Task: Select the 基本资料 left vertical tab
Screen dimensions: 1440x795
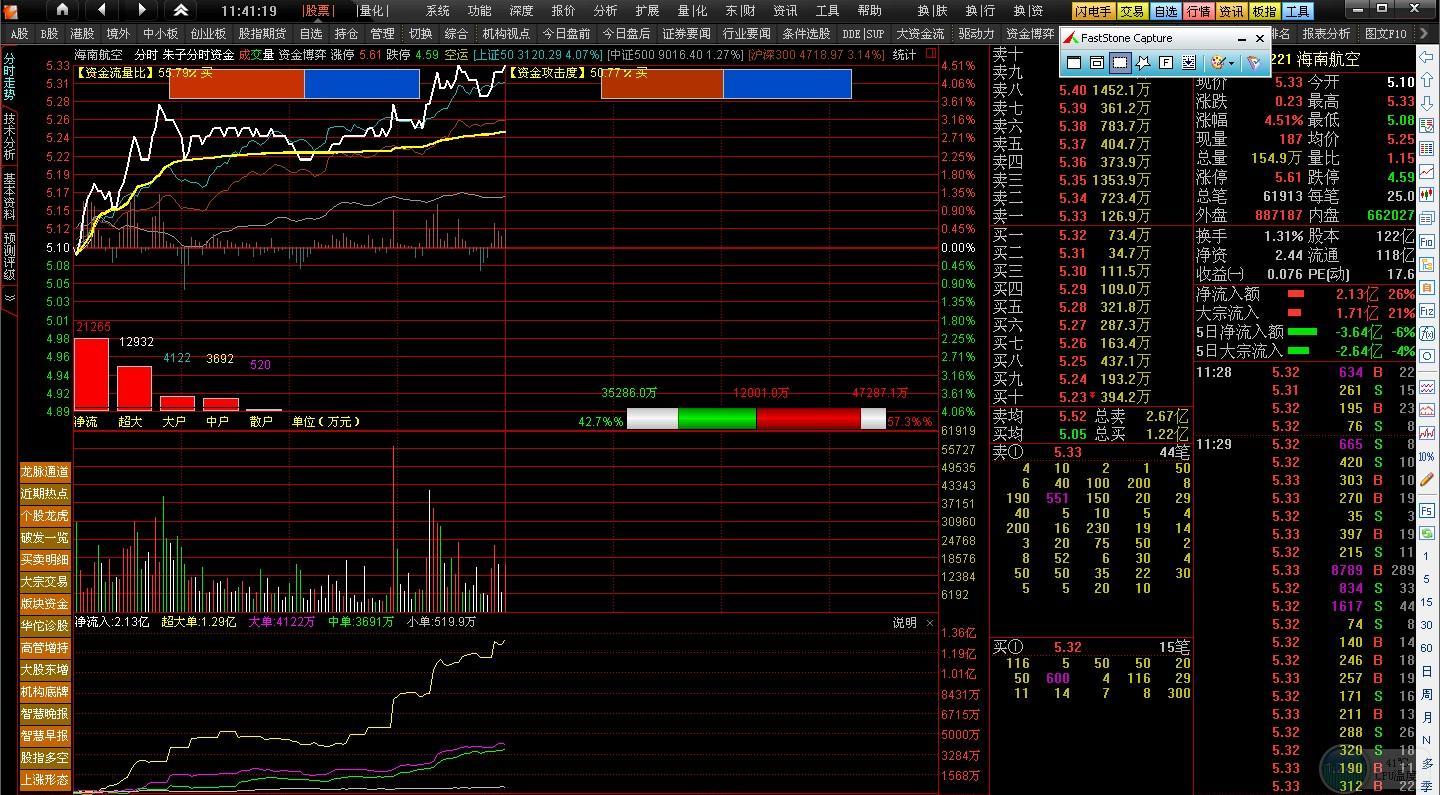Action: coord(9,196)
